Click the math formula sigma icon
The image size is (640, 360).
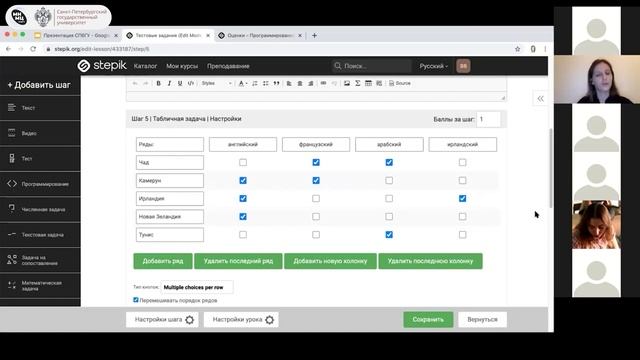coord(358,83)
